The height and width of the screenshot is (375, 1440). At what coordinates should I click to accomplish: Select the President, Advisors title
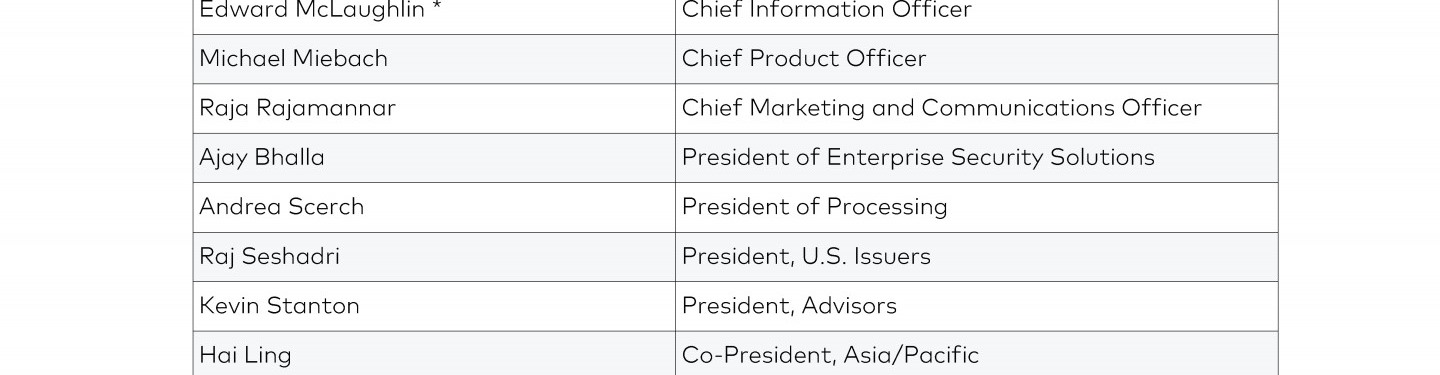pos(789,306)
